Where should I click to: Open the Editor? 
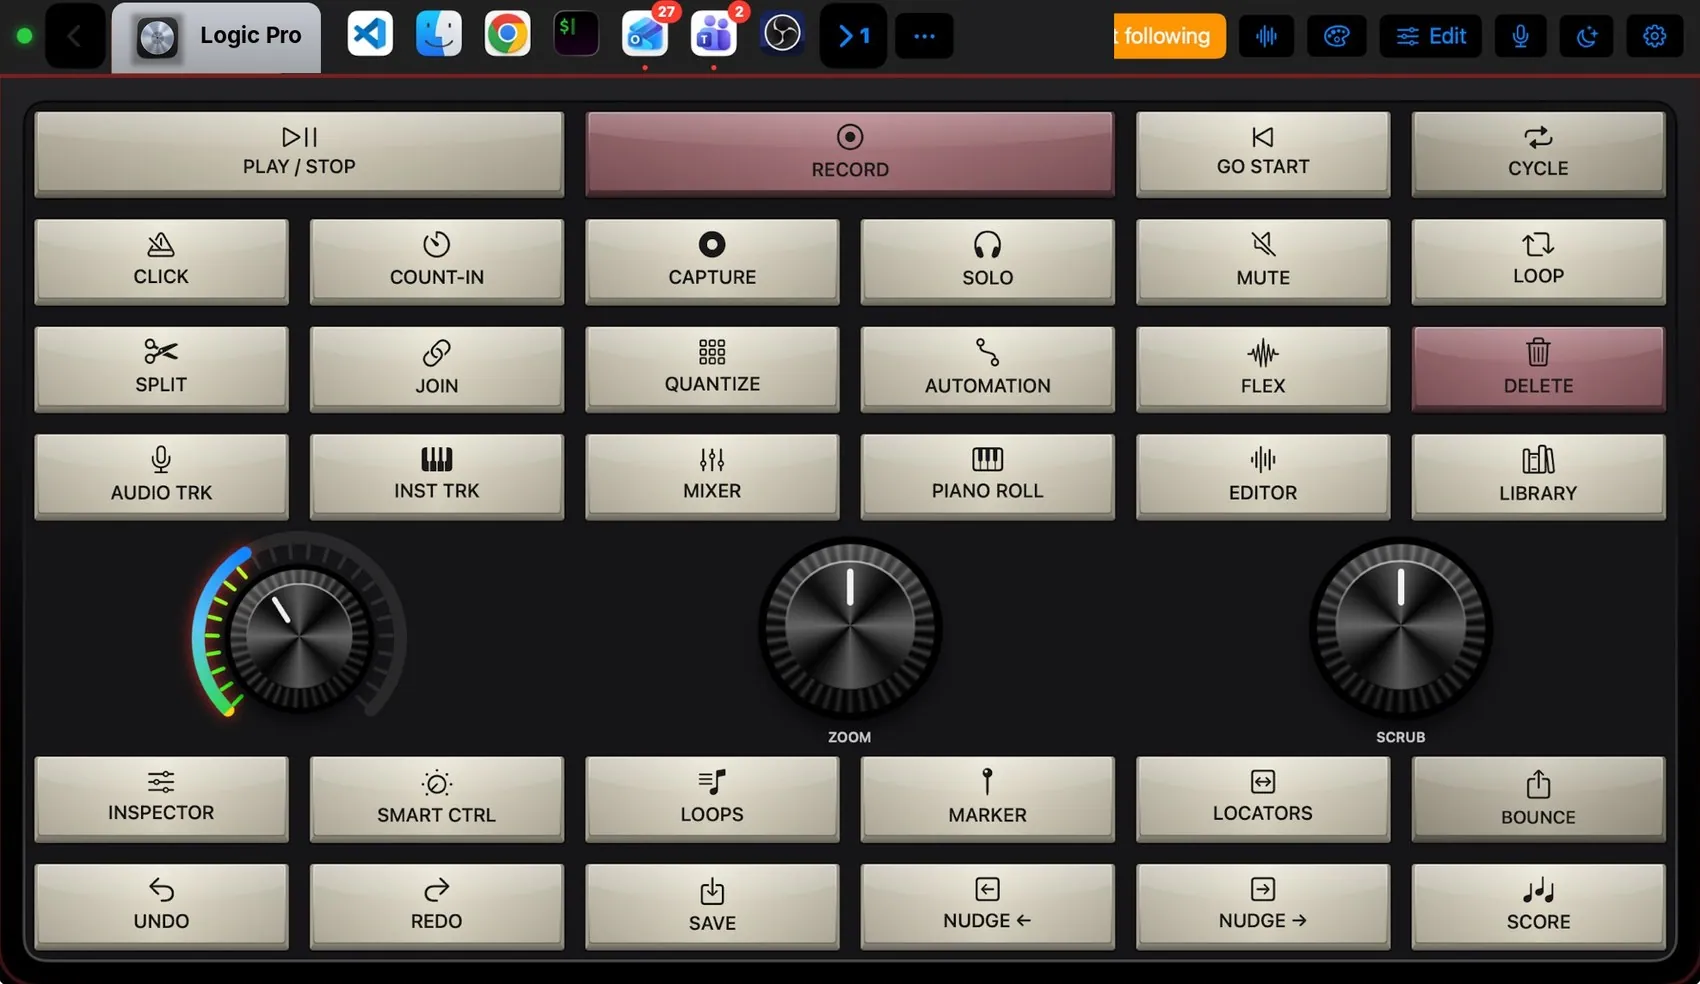click(x=1263, y=476)
